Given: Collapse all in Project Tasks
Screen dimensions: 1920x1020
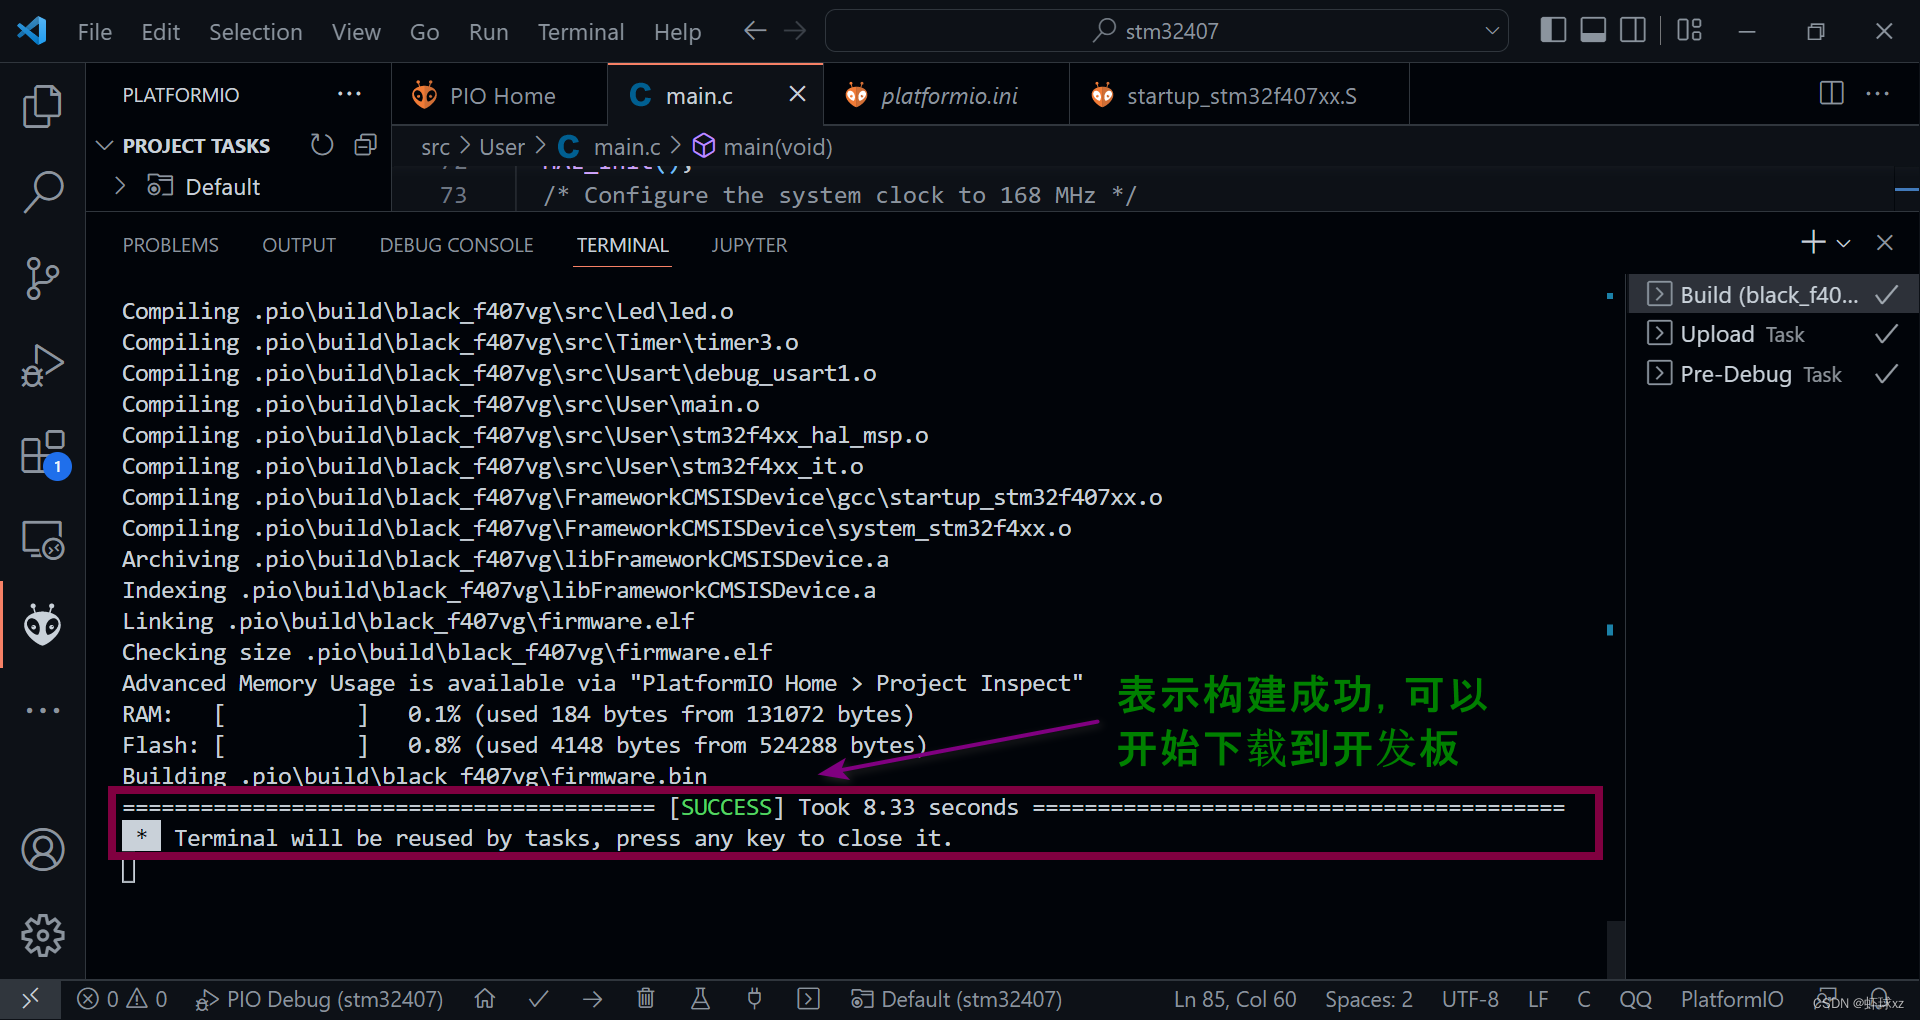Looking at the screenshot, I should tap(365, 145).
